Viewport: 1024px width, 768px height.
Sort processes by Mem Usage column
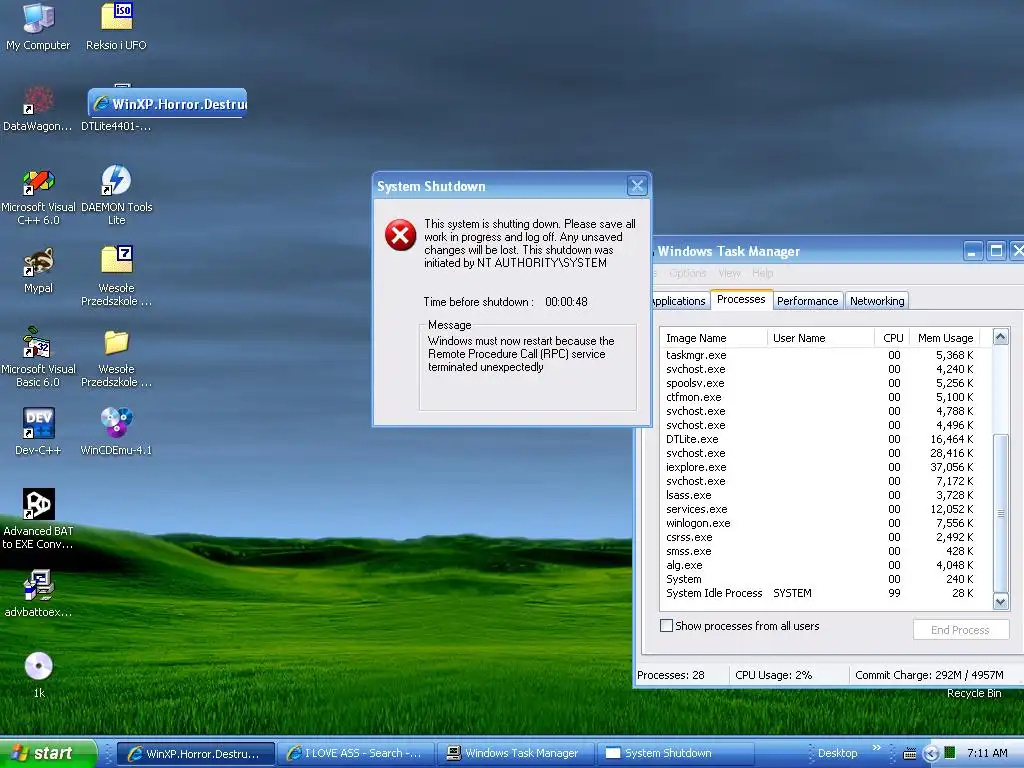(944, 338)
